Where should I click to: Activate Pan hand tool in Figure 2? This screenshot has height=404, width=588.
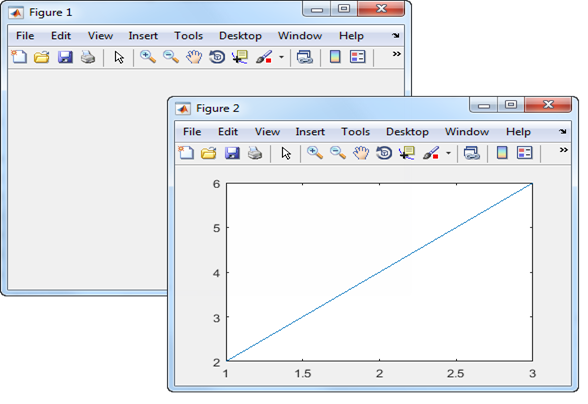coord(361,153)
